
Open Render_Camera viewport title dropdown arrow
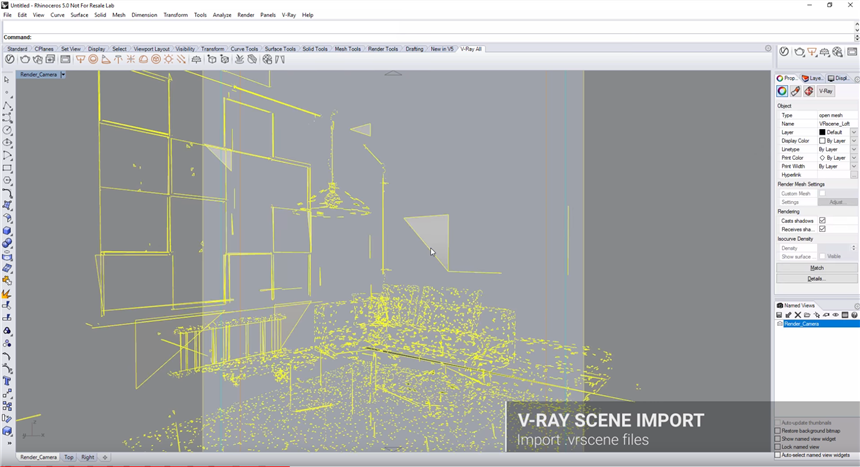[x=65, y=74]
